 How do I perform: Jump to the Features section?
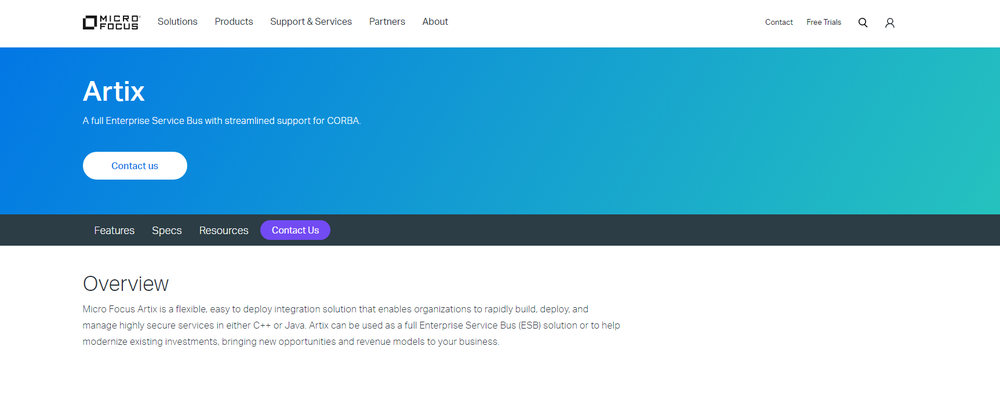(x=114, y=230)
